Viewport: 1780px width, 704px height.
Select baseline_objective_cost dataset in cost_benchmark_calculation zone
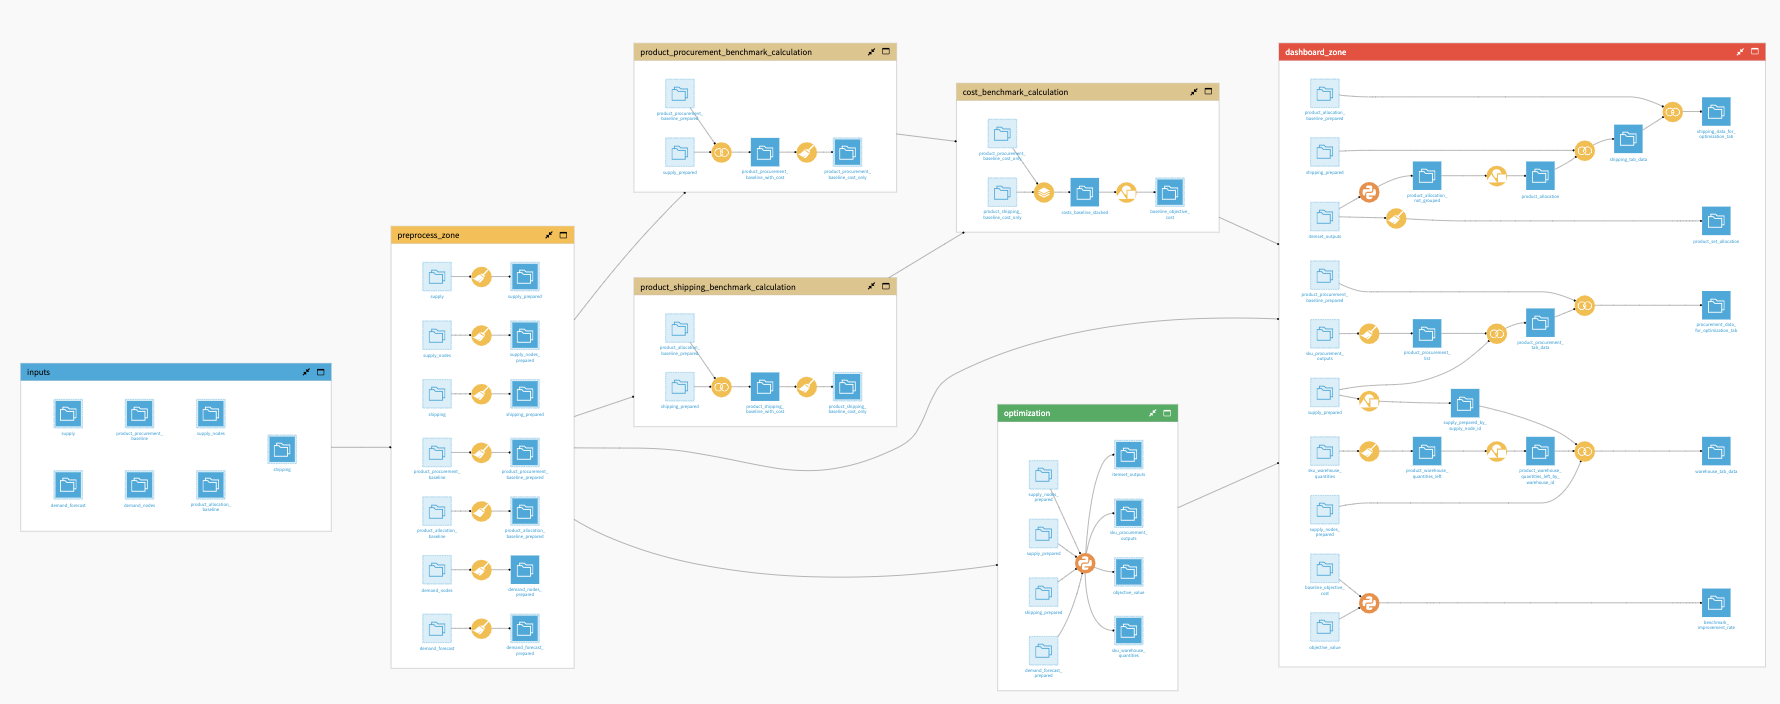(1170, 192)
